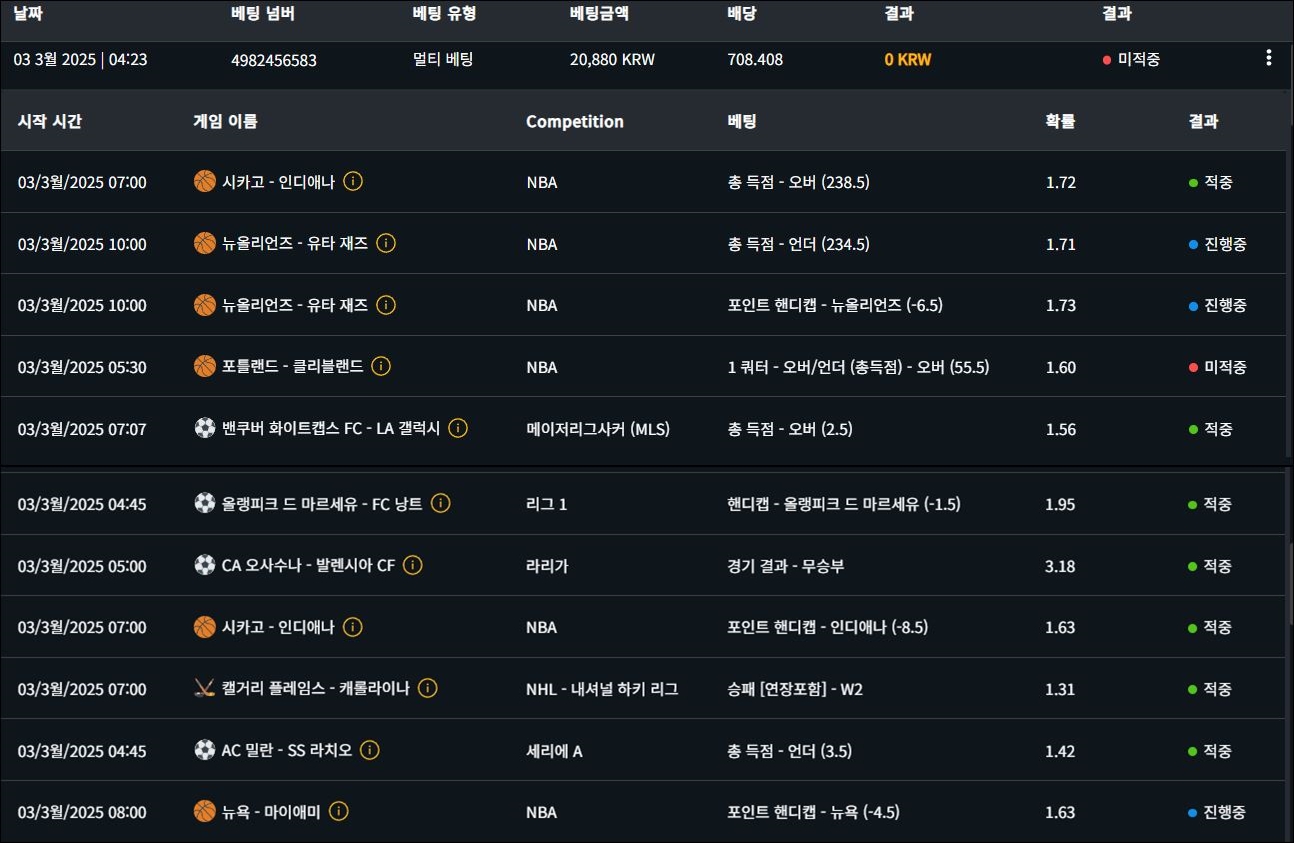Click the 게임 이름 column header
Image resolution: width=1294 pixels, height=843 pixels.
coord(225,122)
